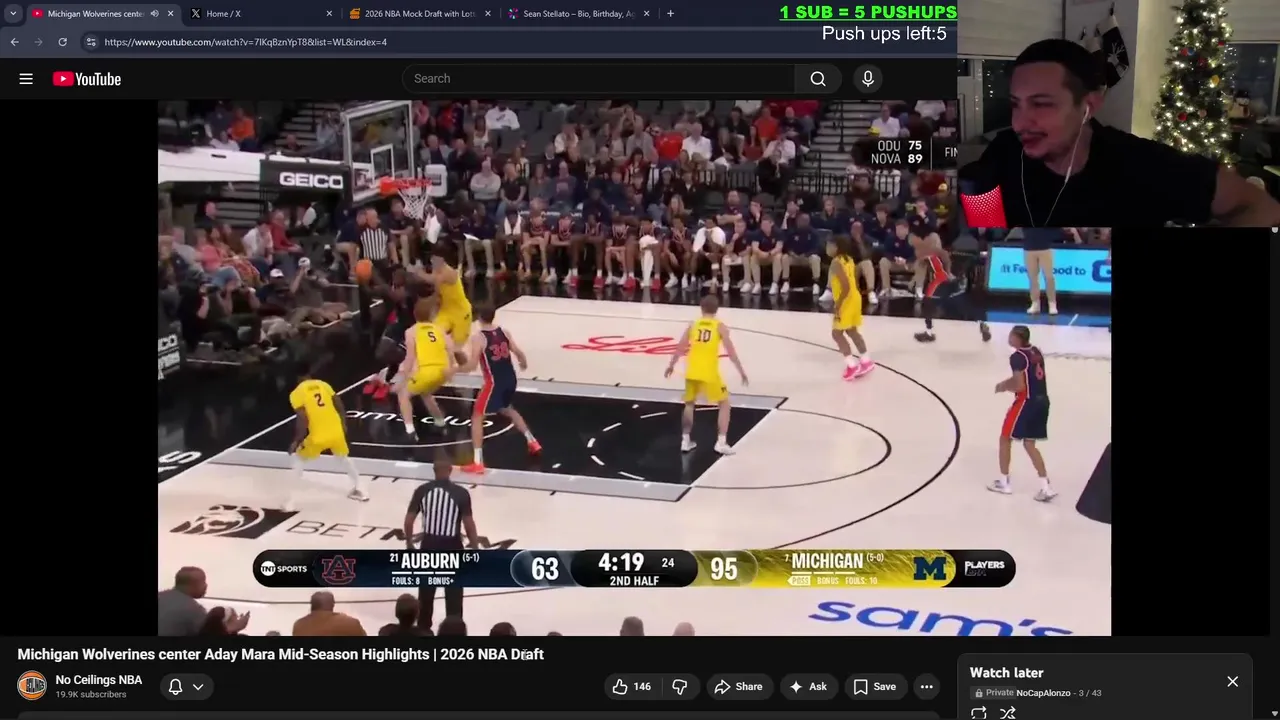Close the Michigan Wolverines tab

click(x=170, y=14)
